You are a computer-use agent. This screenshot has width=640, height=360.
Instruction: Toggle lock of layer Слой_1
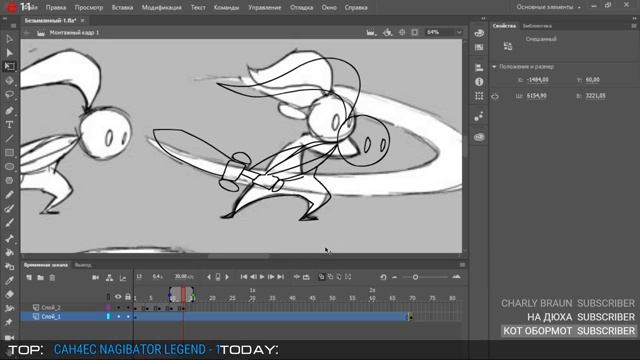pos(128,317)
